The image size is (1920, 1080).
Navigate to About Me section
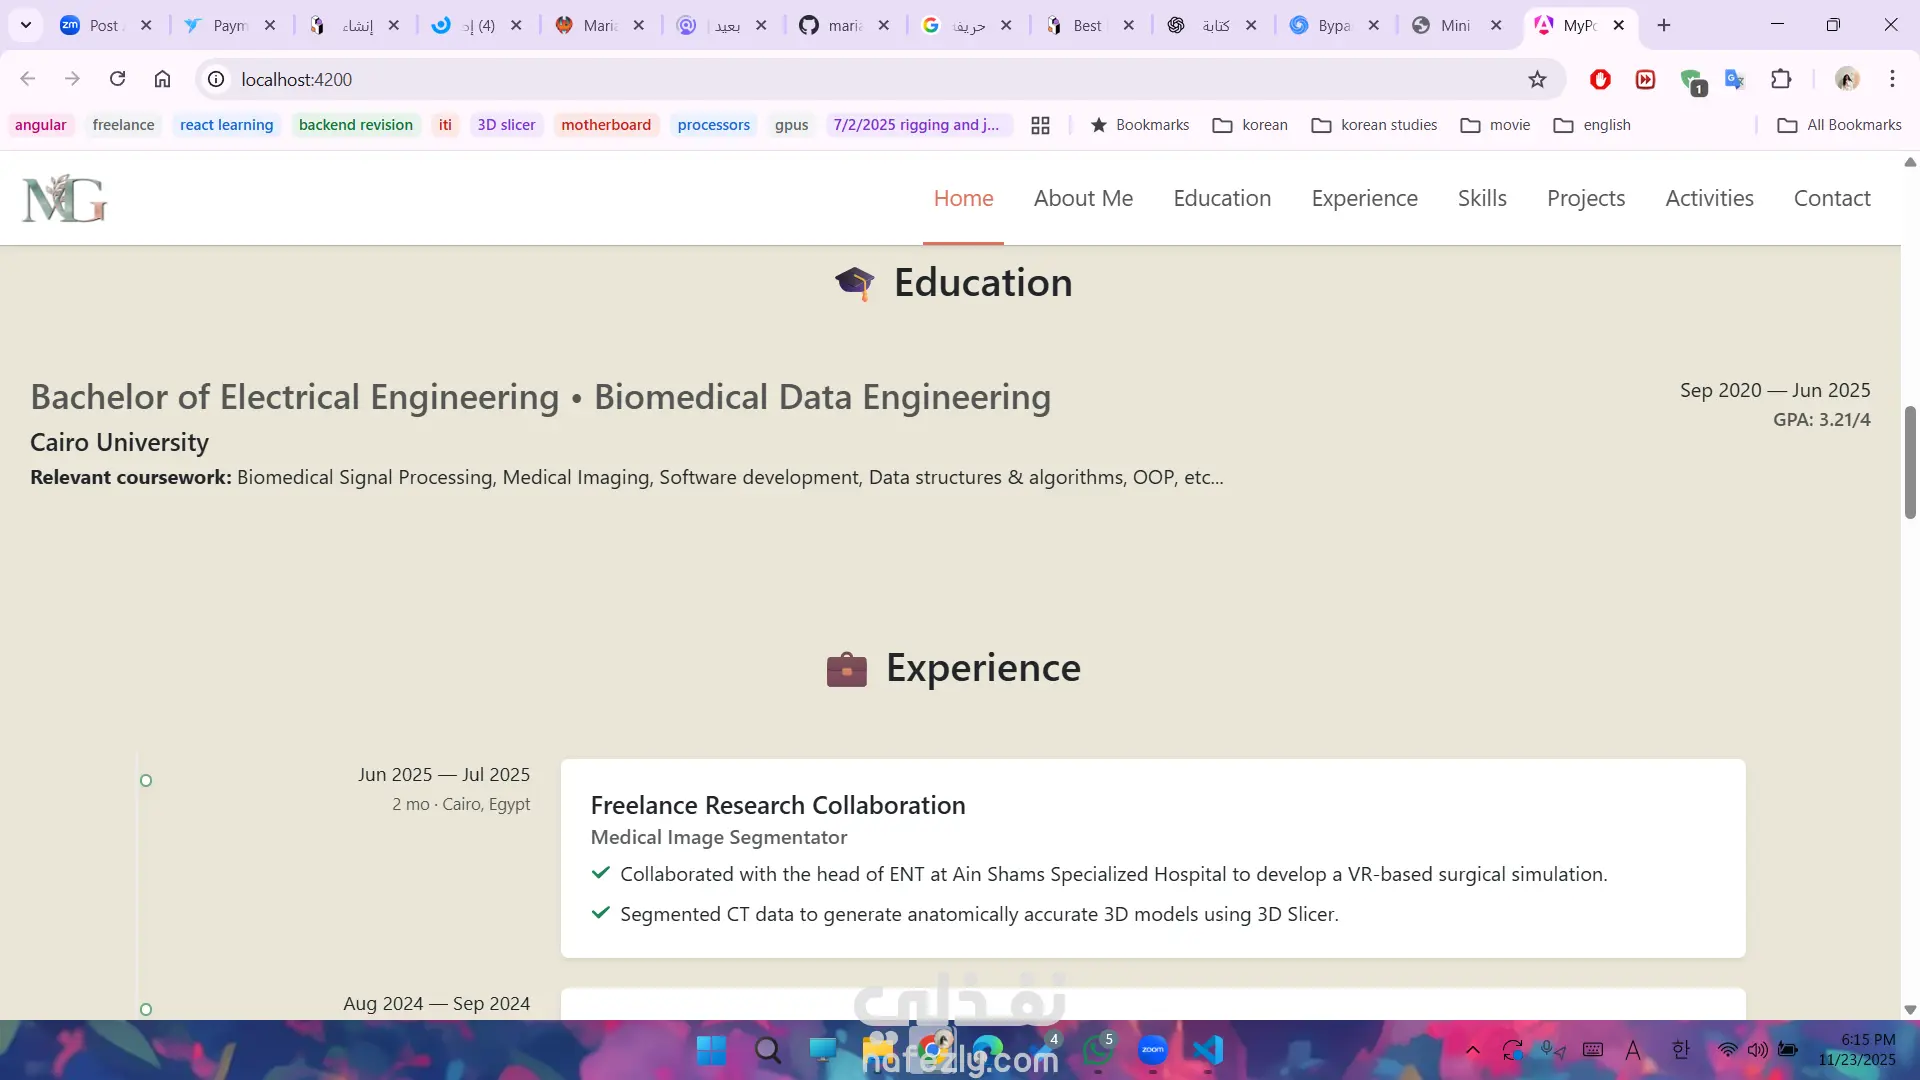1083,198
